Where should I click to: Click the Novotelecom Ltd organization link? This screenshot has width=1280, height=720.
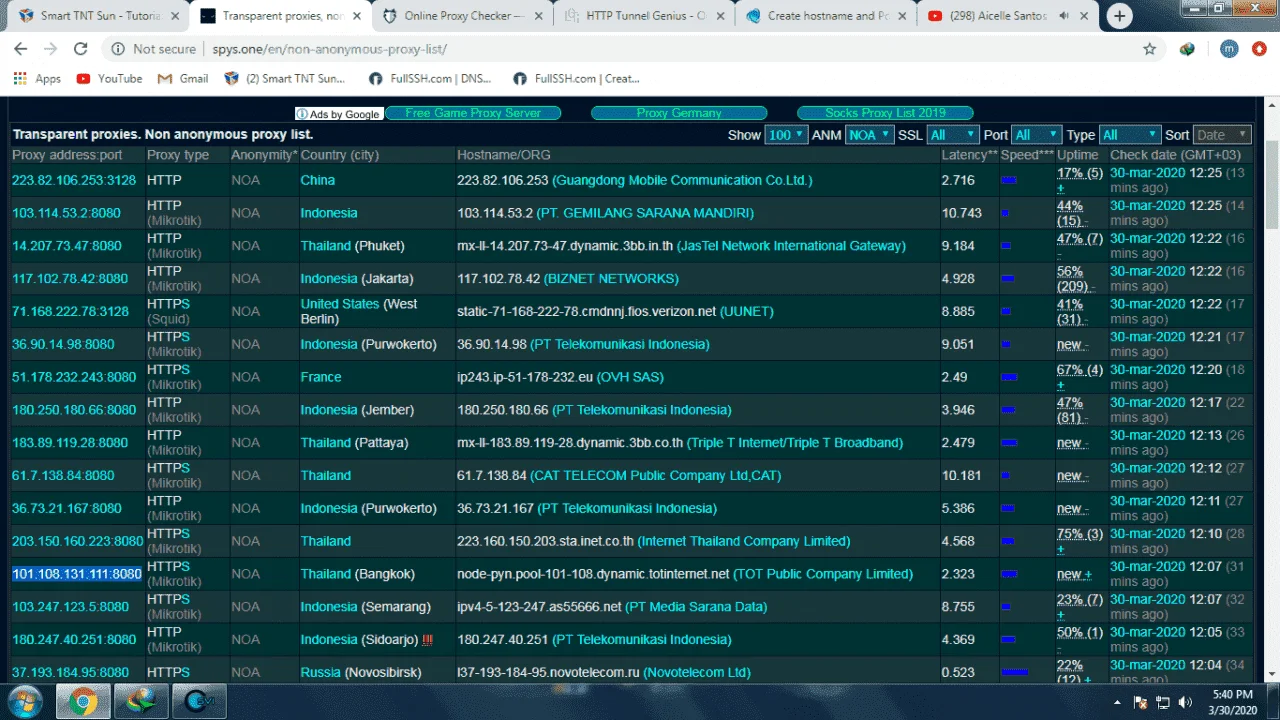[696, 672]
